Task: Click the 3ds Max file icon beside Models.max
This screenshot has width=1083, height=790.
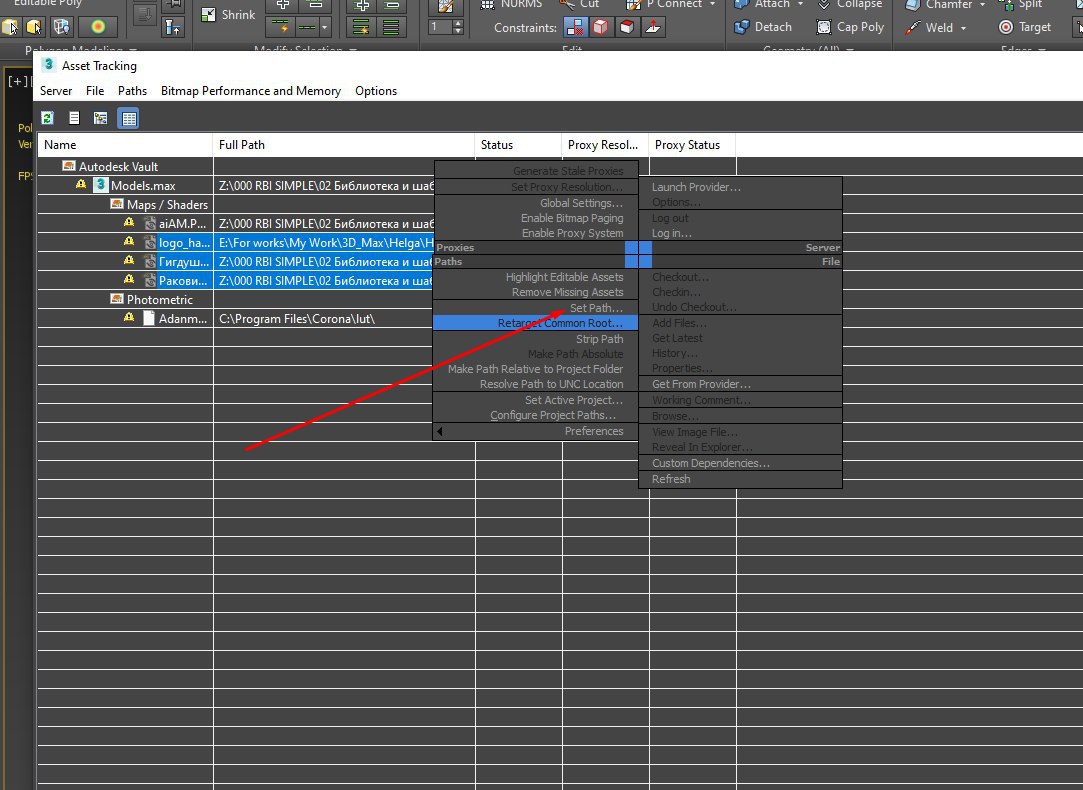Action: (101, 185)
